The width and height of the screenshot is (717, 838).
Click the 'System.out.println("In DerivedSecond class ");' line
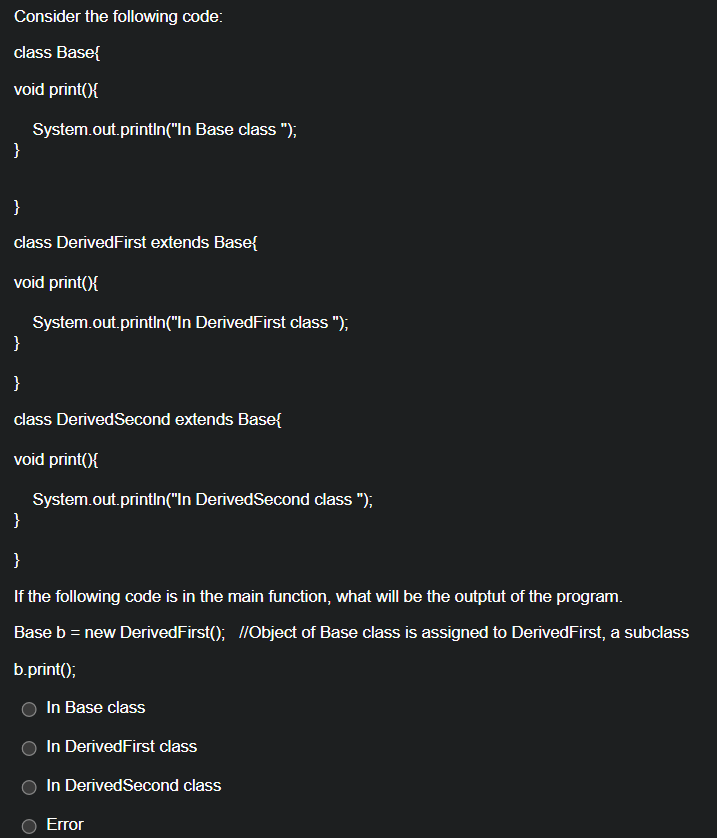203,499
